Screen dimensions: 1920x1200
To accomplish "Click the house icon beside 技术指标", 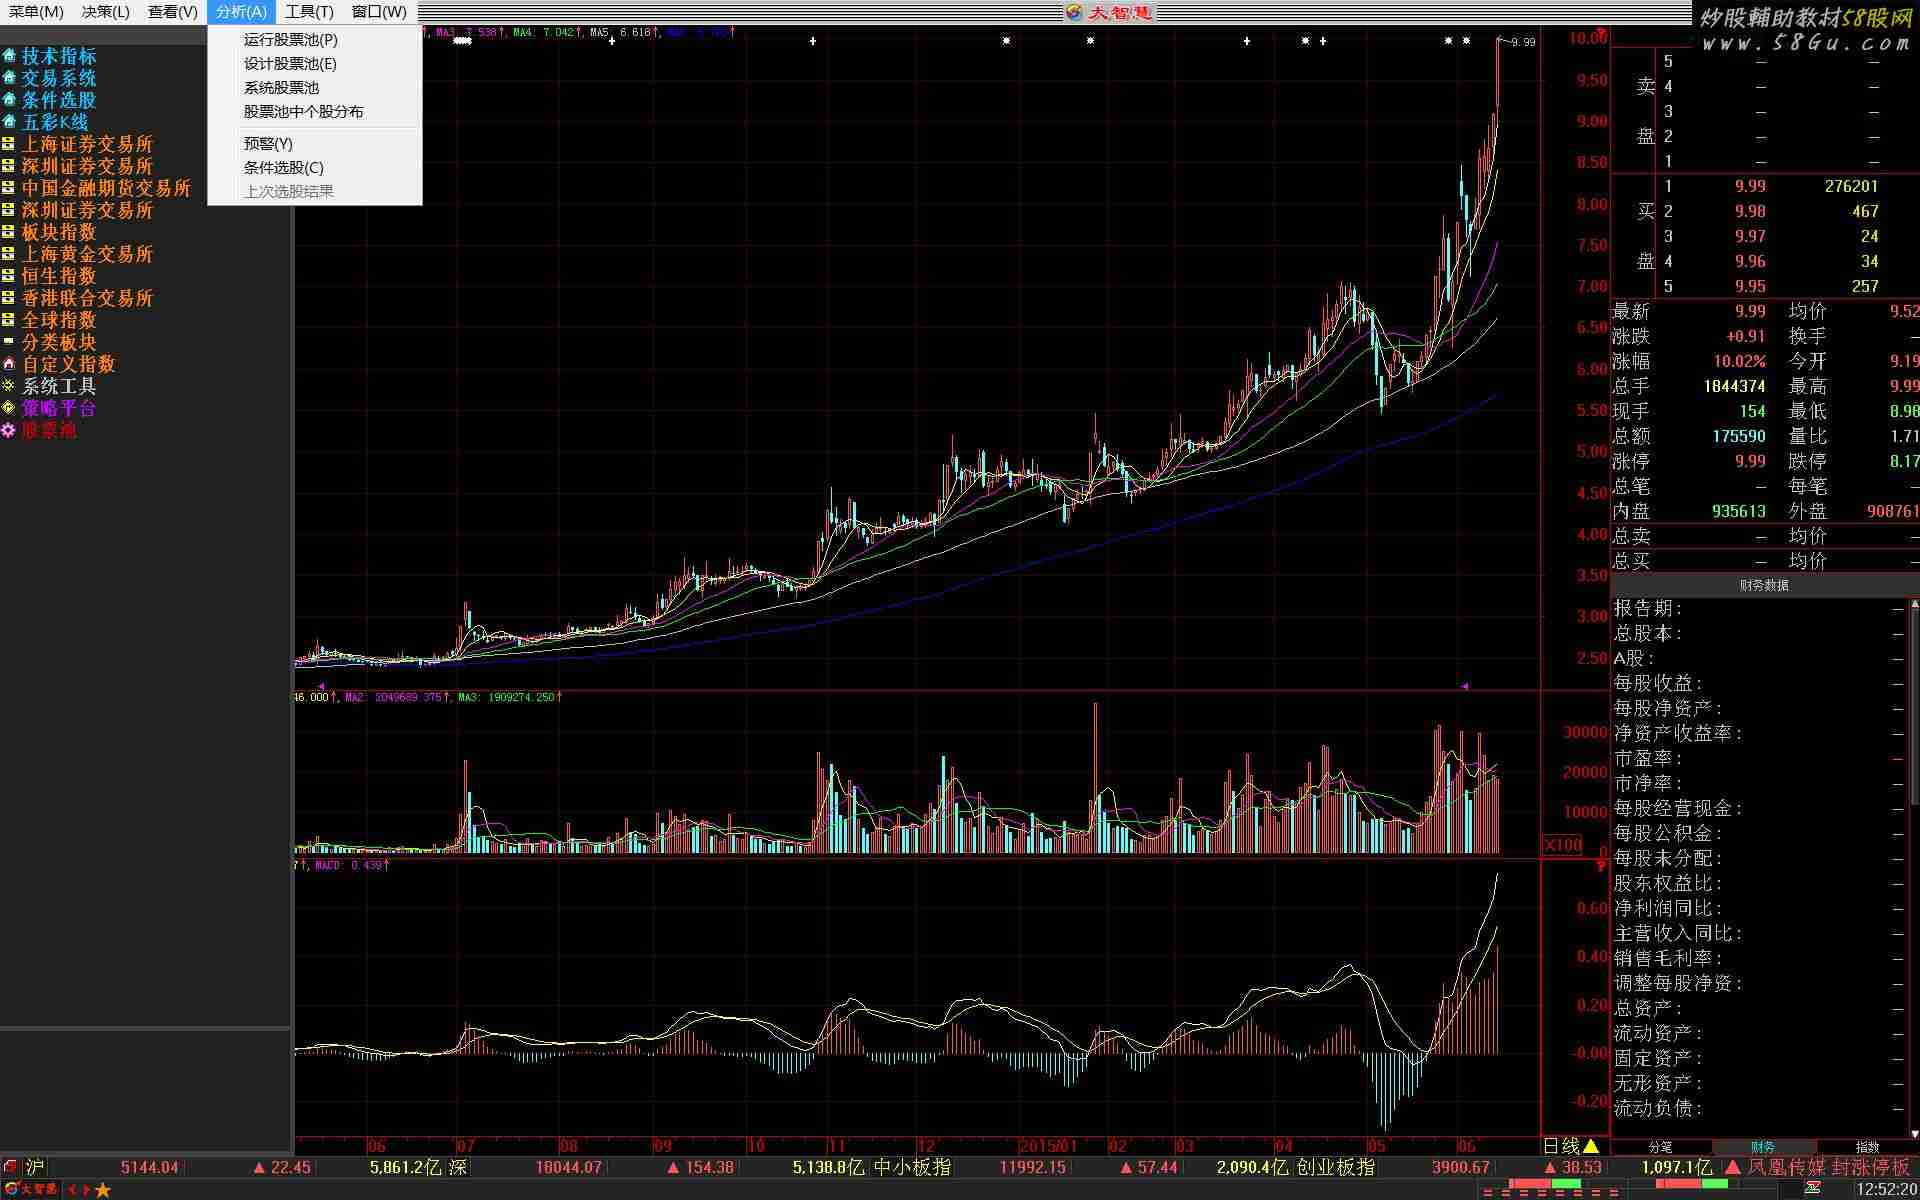I will click(9, 56).
